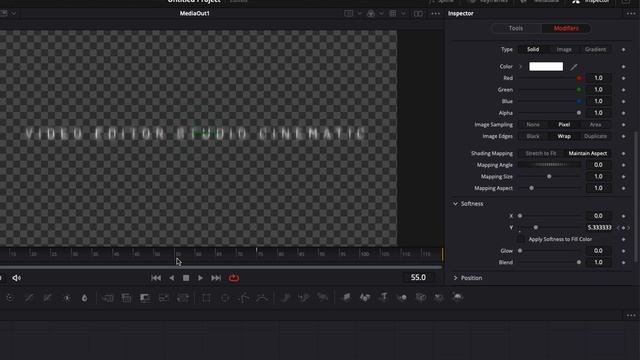Image resolution: width=640 pixels, height=360 pixels.
Task: Open Inspector panel three-dot options menu
Action: click(x=631, y=13)
